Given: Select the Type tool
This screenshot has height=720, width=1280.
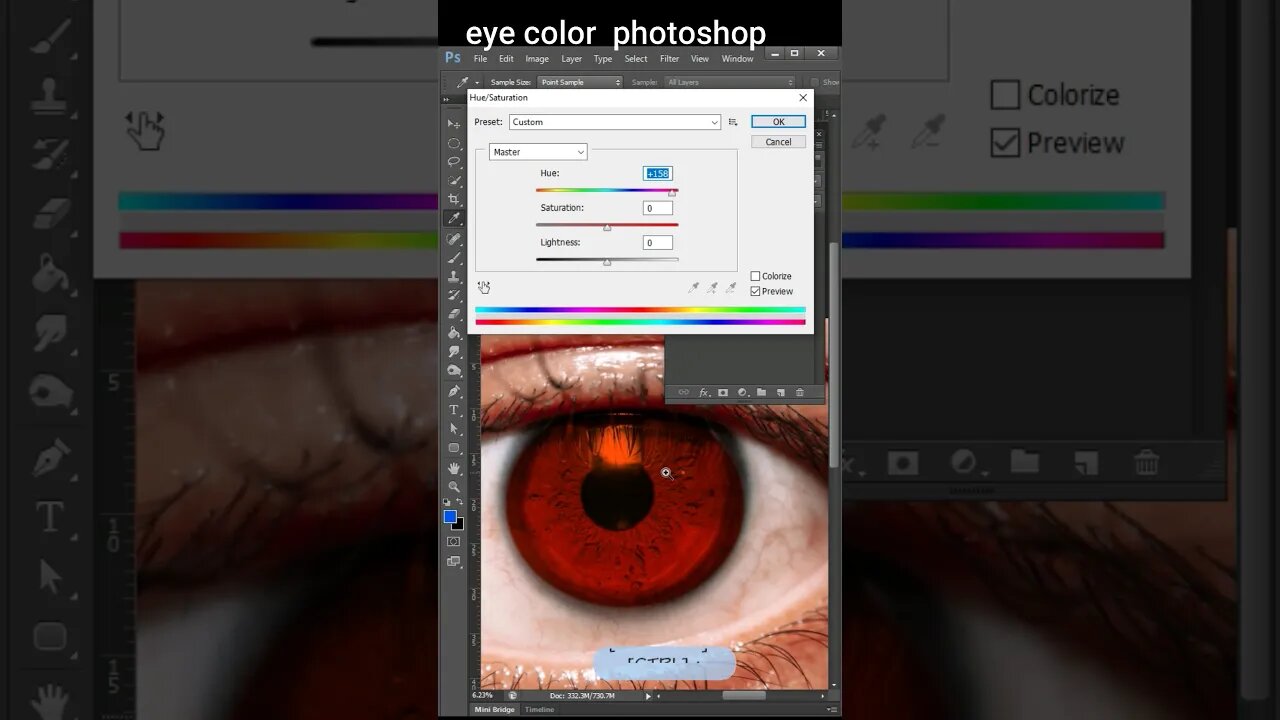Looking at the screenshot, I should pyautogui.click(x=454, y=410).
